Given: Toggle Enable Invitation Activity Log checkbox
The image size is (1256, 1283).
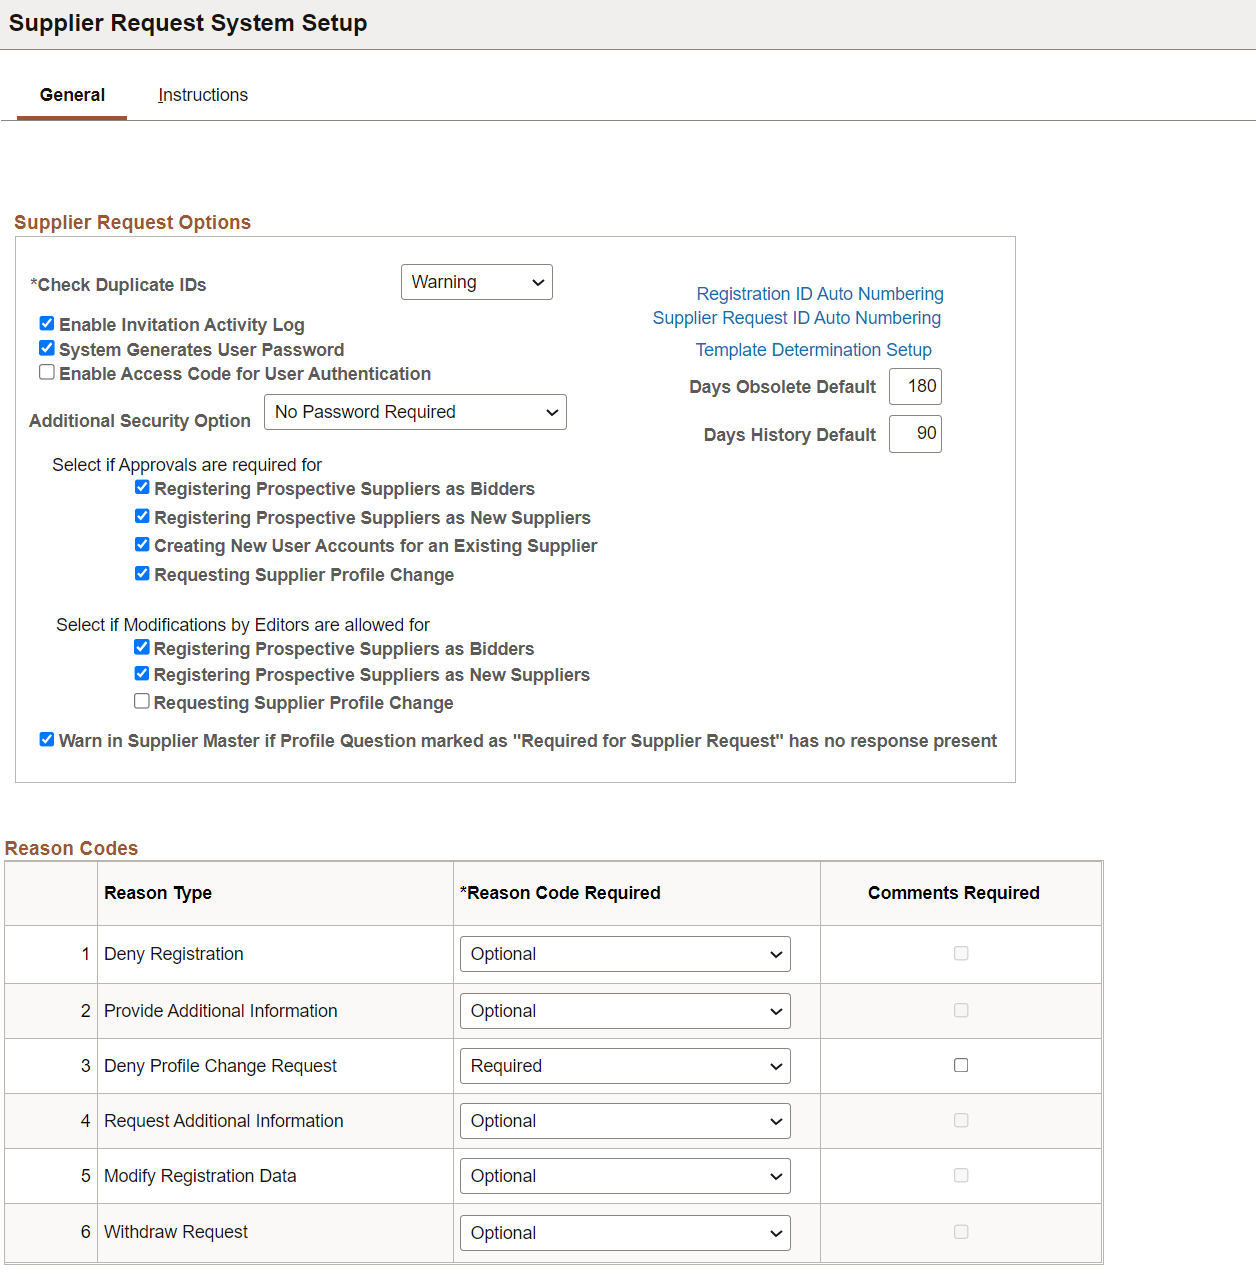Looking at the screenshot, I should (x=47, y=323).
